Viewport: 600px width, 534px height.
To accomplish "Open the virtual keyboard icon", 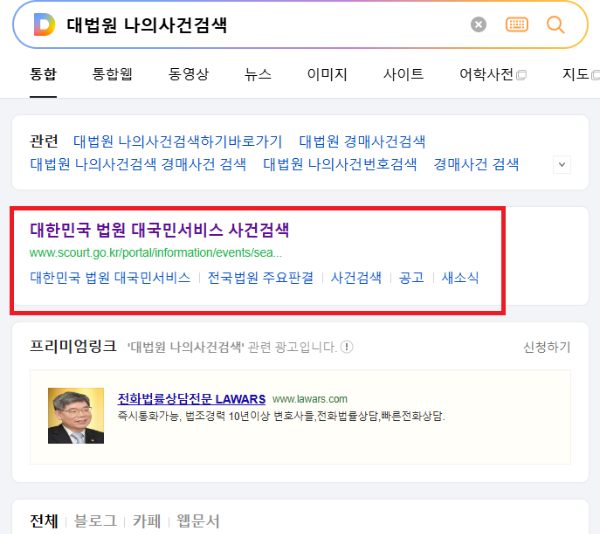I will tap(517, 25).
